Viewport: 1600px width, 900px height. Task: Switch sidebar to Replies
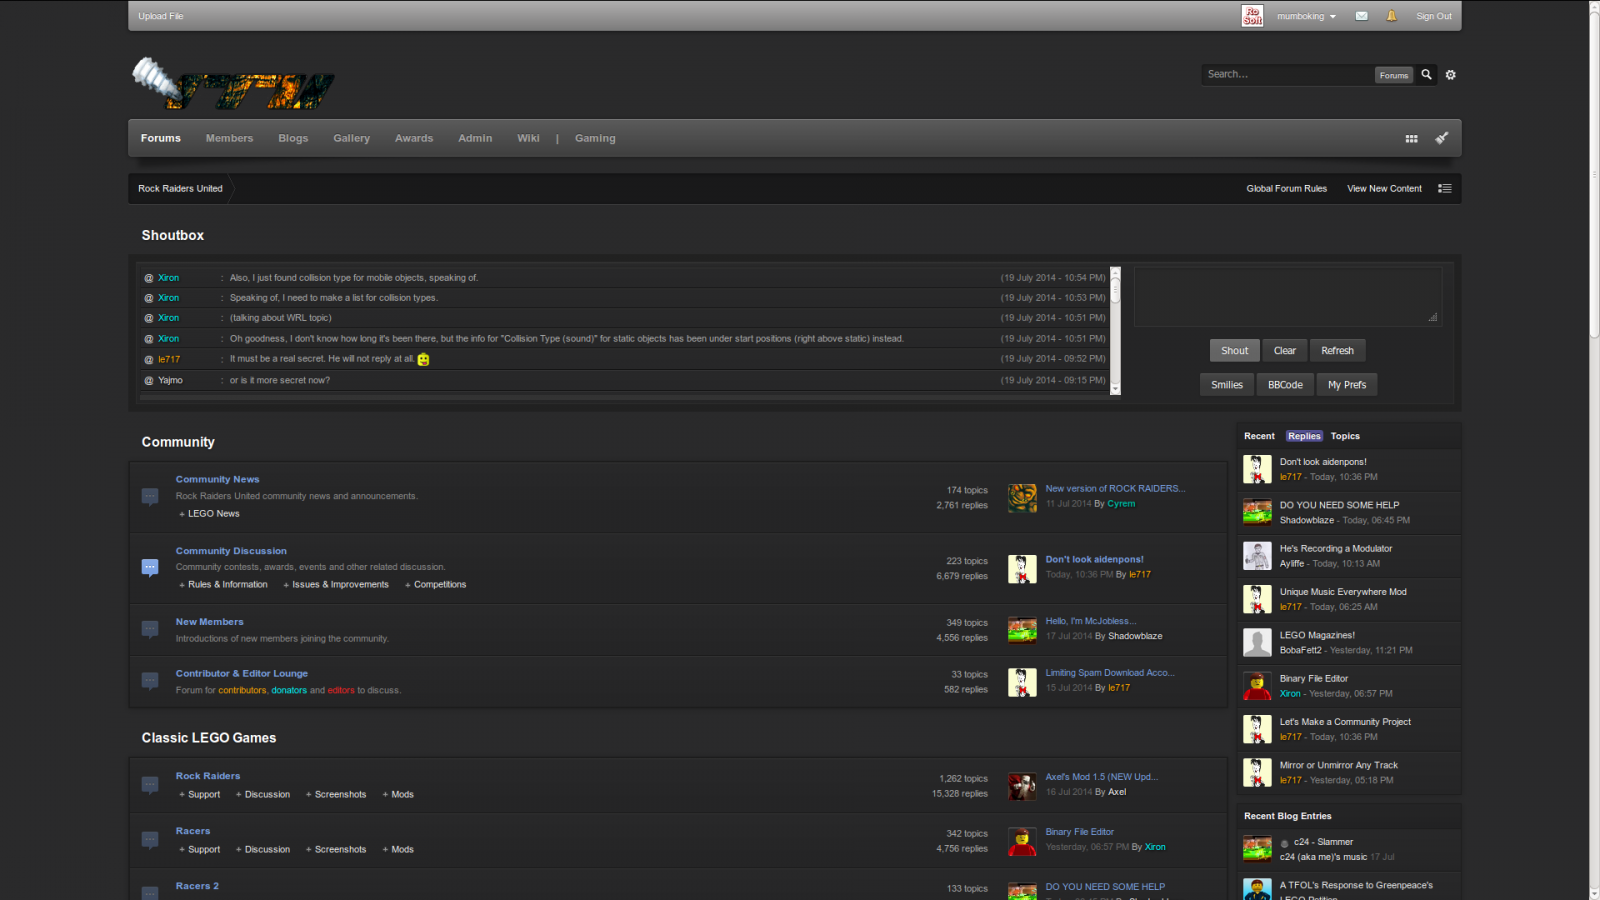click(1304, 436)
